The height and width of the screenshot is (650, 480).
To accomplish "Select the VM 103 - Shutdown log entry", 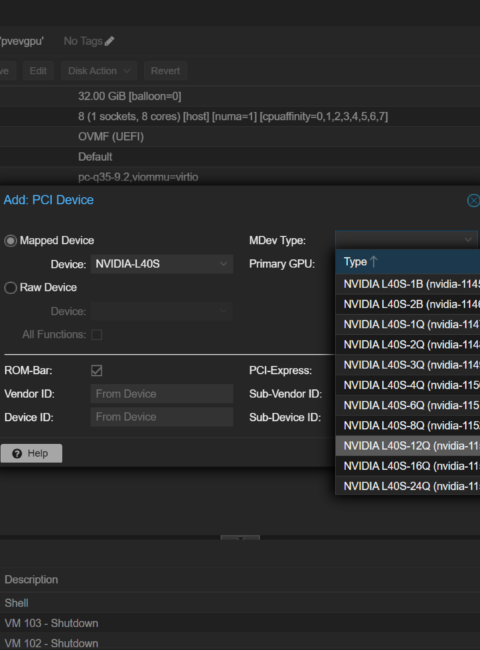I will tap(240, 623).
